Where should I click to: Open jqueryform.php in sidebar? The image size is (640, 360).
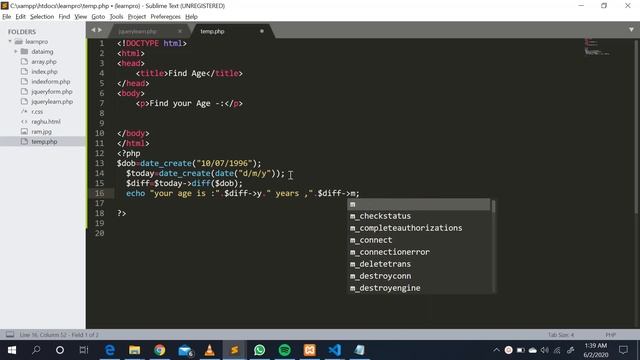point(51,92)
